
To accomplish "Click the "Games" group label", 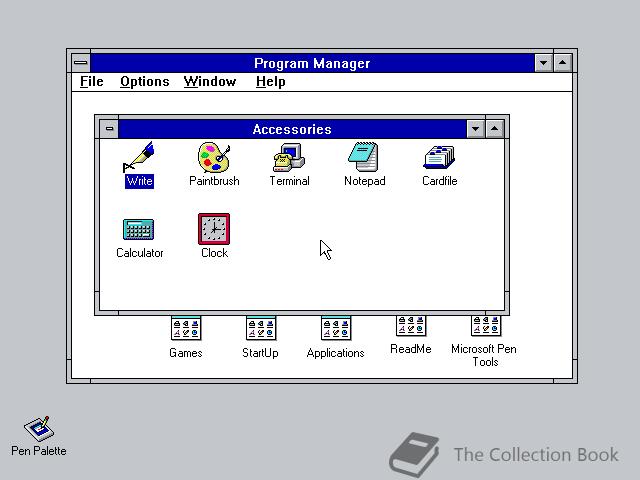I will pos(186,353).
